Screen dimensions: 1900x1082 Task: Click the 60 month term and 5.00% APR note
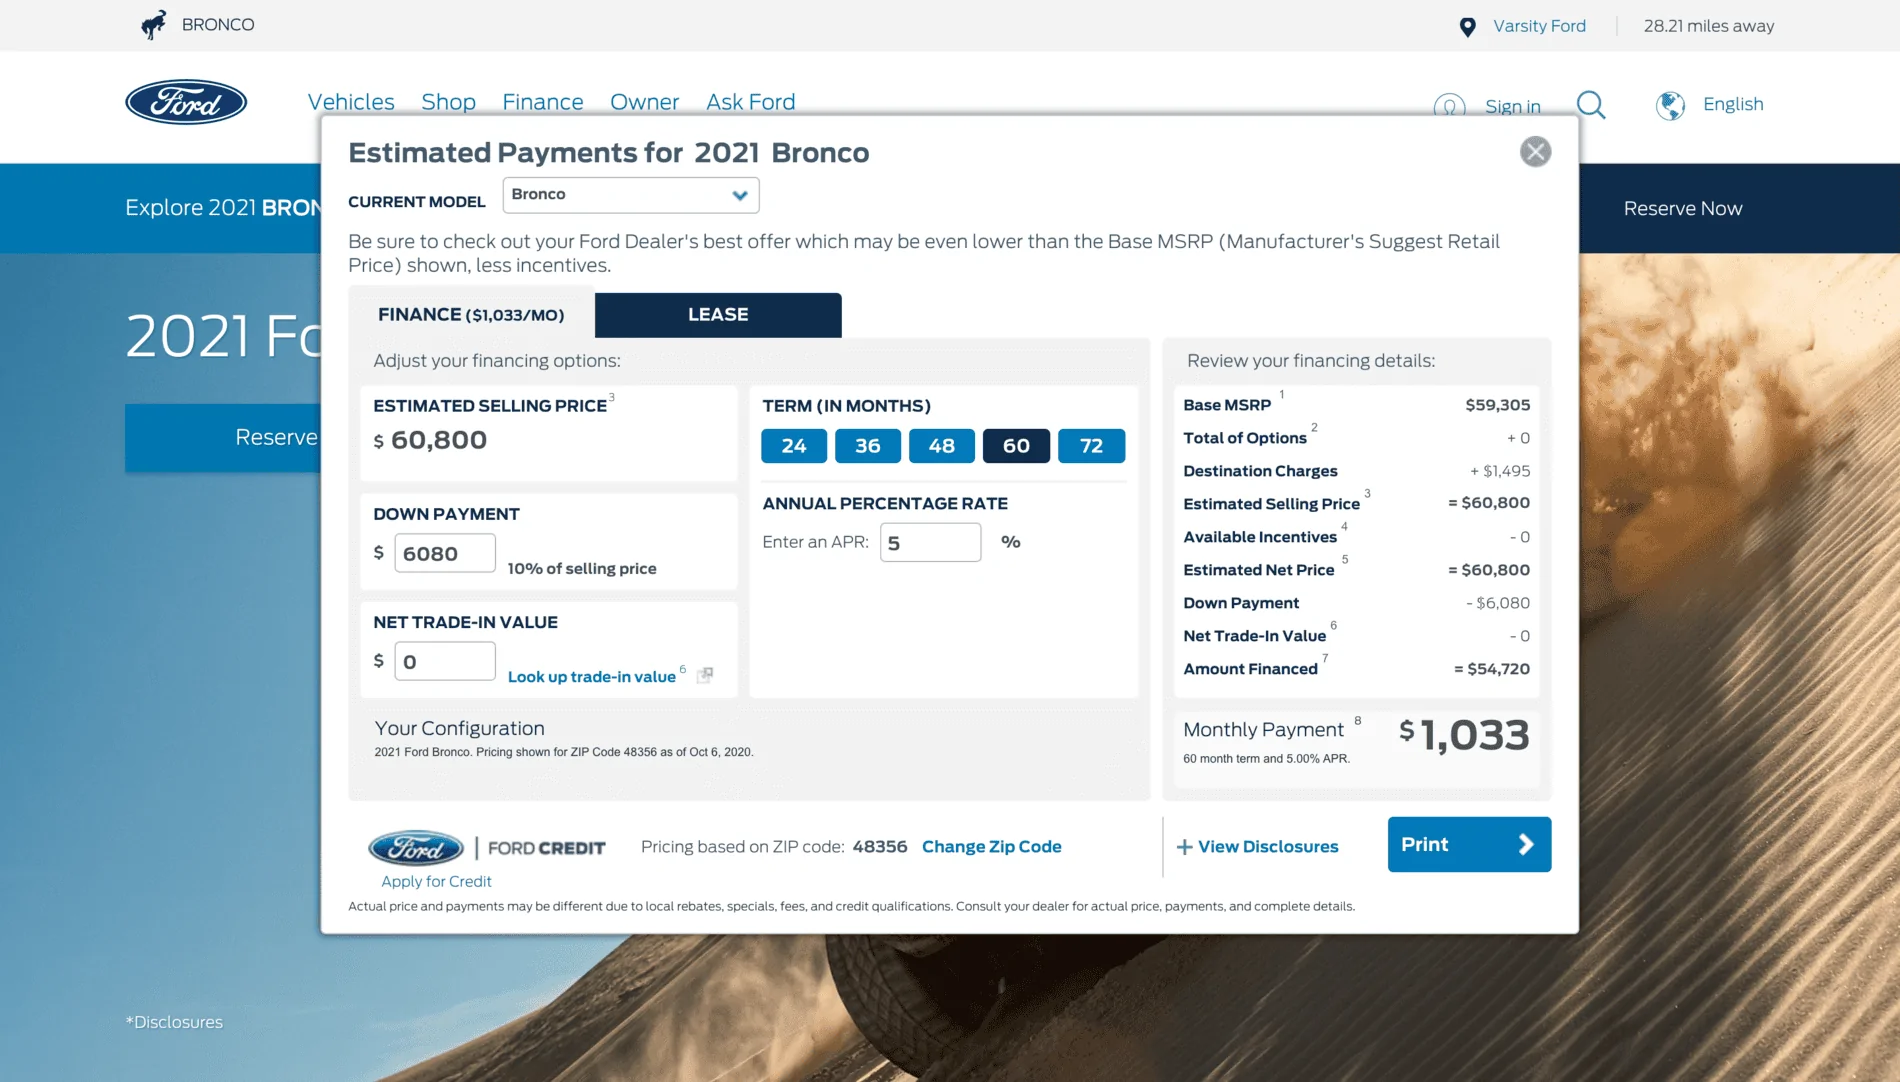[1266, 759]
